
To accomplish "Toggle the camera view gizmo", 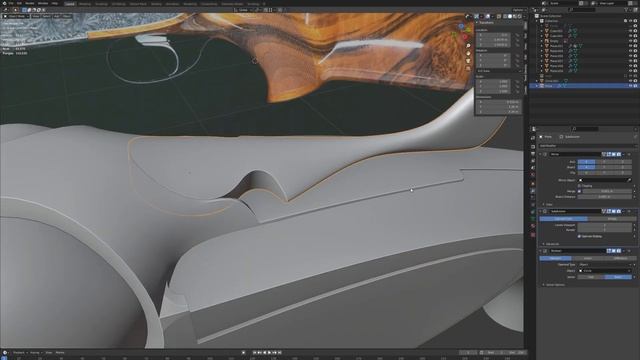I will [x=468, y=61].
